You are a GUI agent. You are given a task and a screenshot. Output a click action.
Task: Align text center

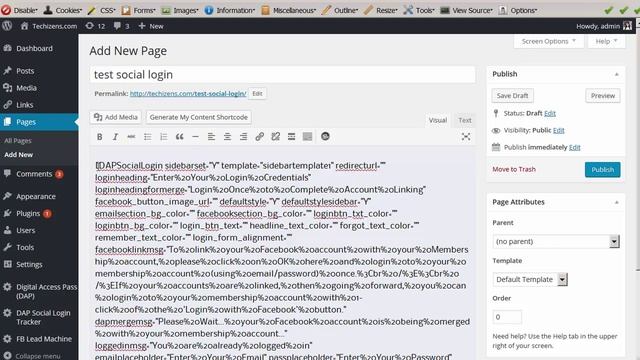tap(227, 137)
